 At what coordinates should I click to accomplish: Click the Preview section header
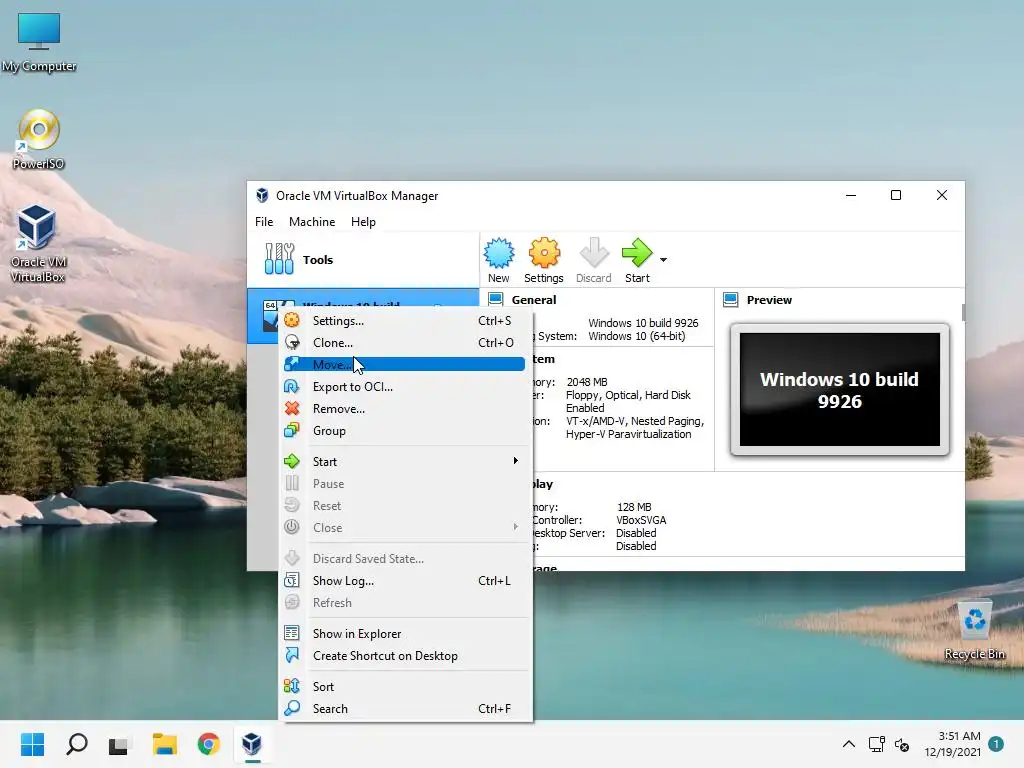coord(769,300)
